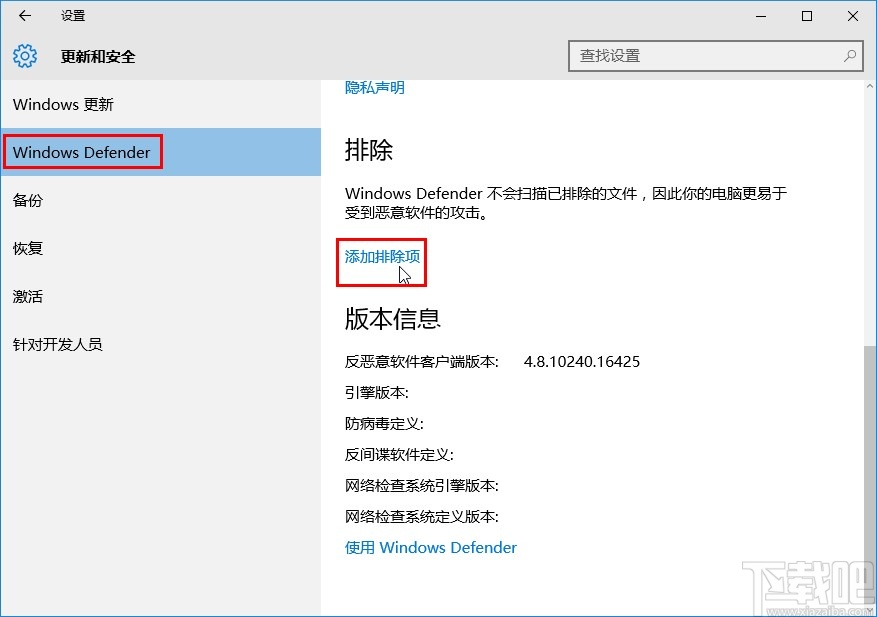Open the 激活 section
The height and width of the screenshot is (617, 877).
click(x=27, y=296)
